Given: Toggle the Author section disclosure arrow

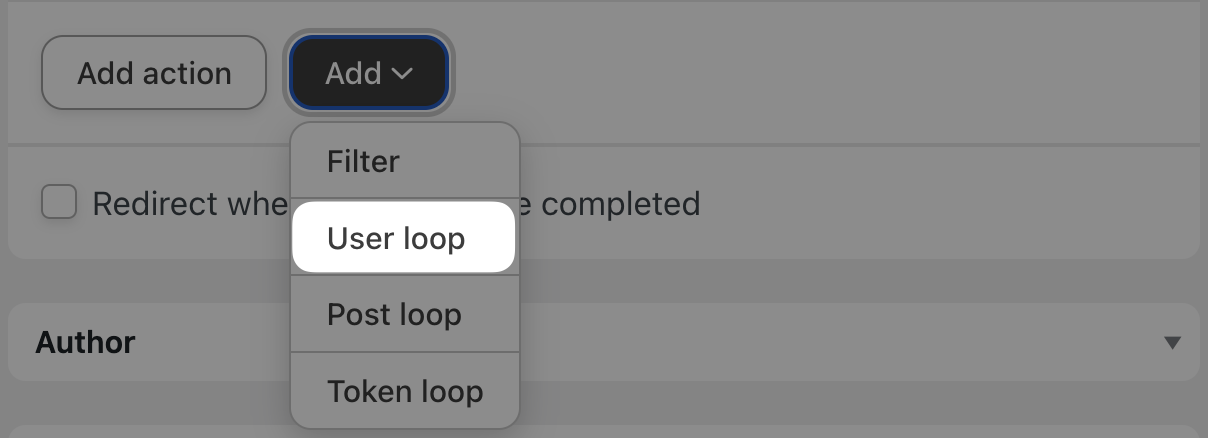Looking at the screenshot, I should tap(1173, 343).
